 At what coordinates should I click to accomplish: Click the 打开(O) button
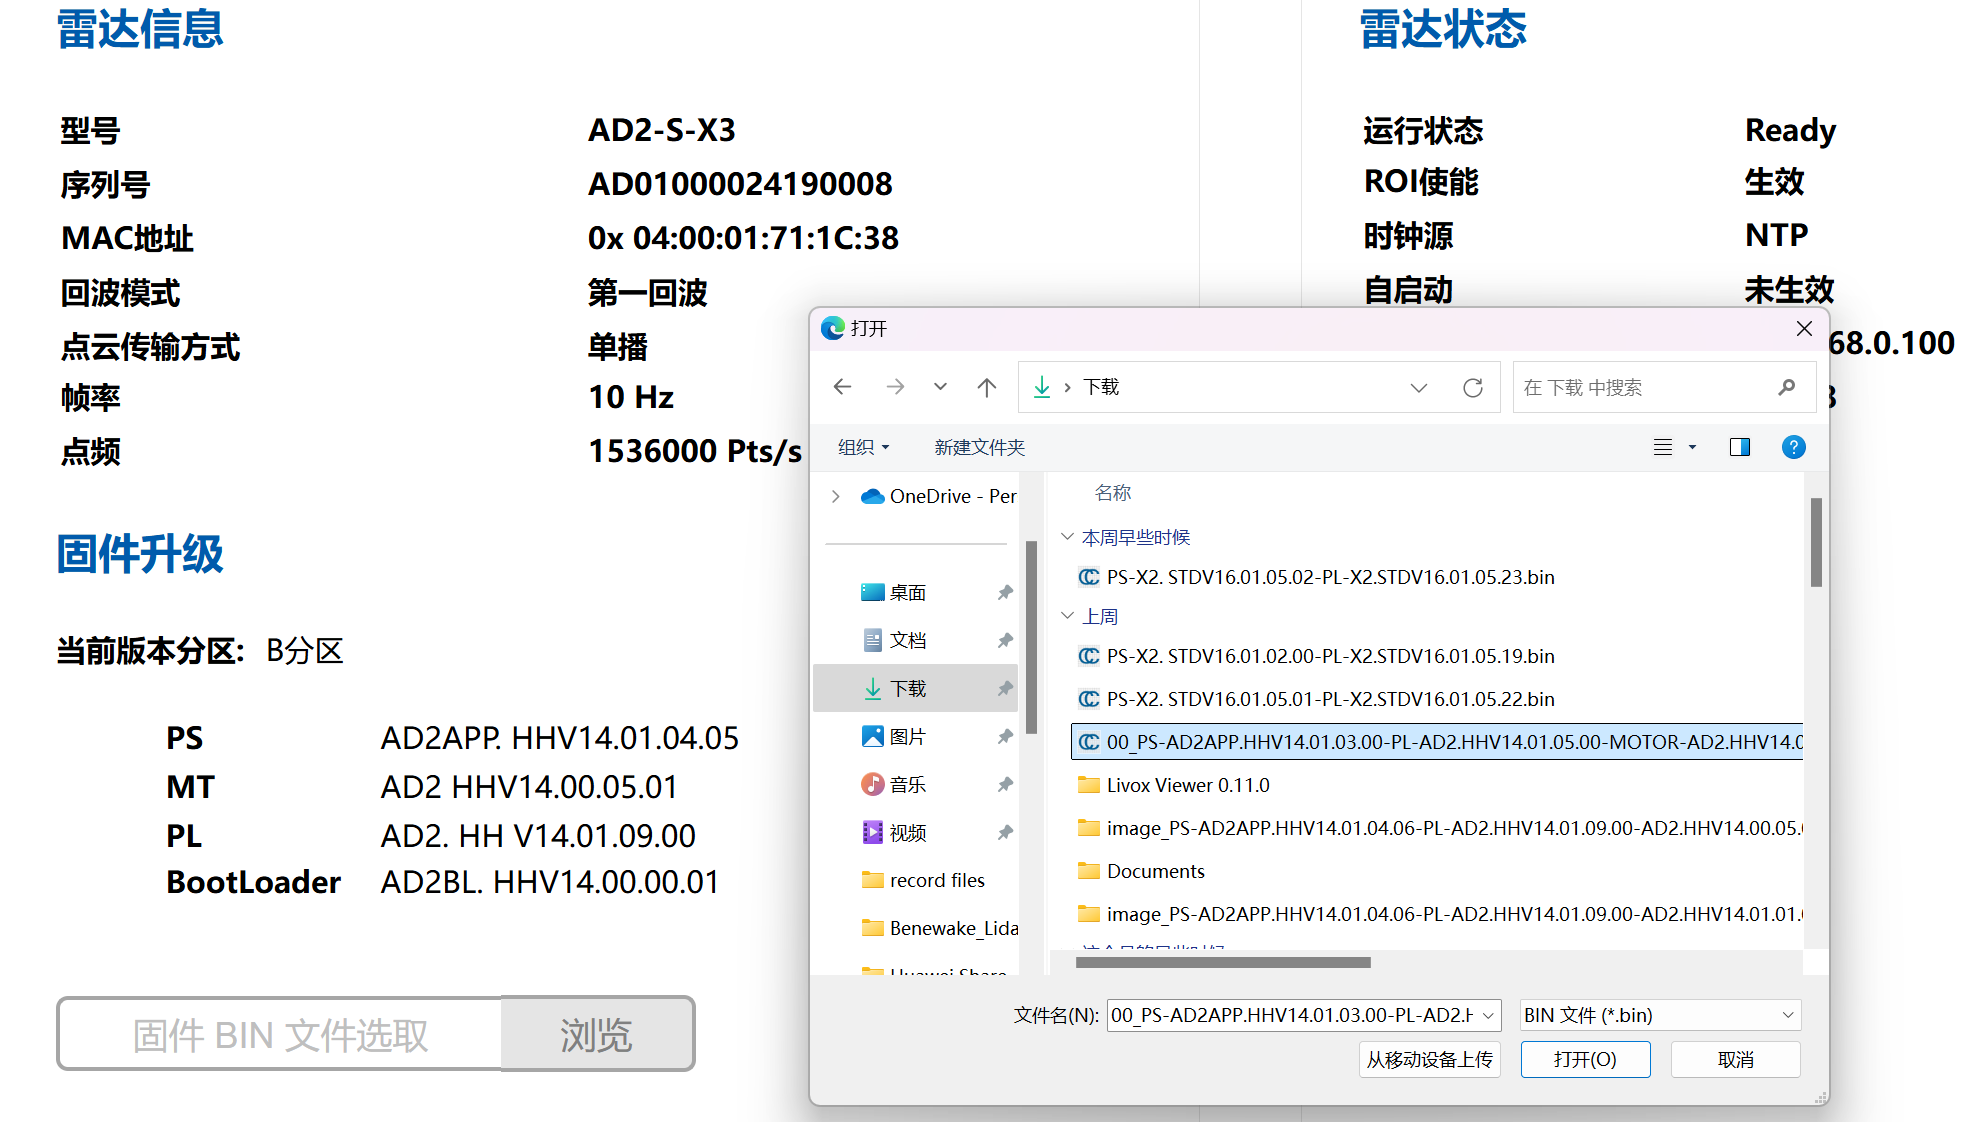[x=1585, y=1059]
